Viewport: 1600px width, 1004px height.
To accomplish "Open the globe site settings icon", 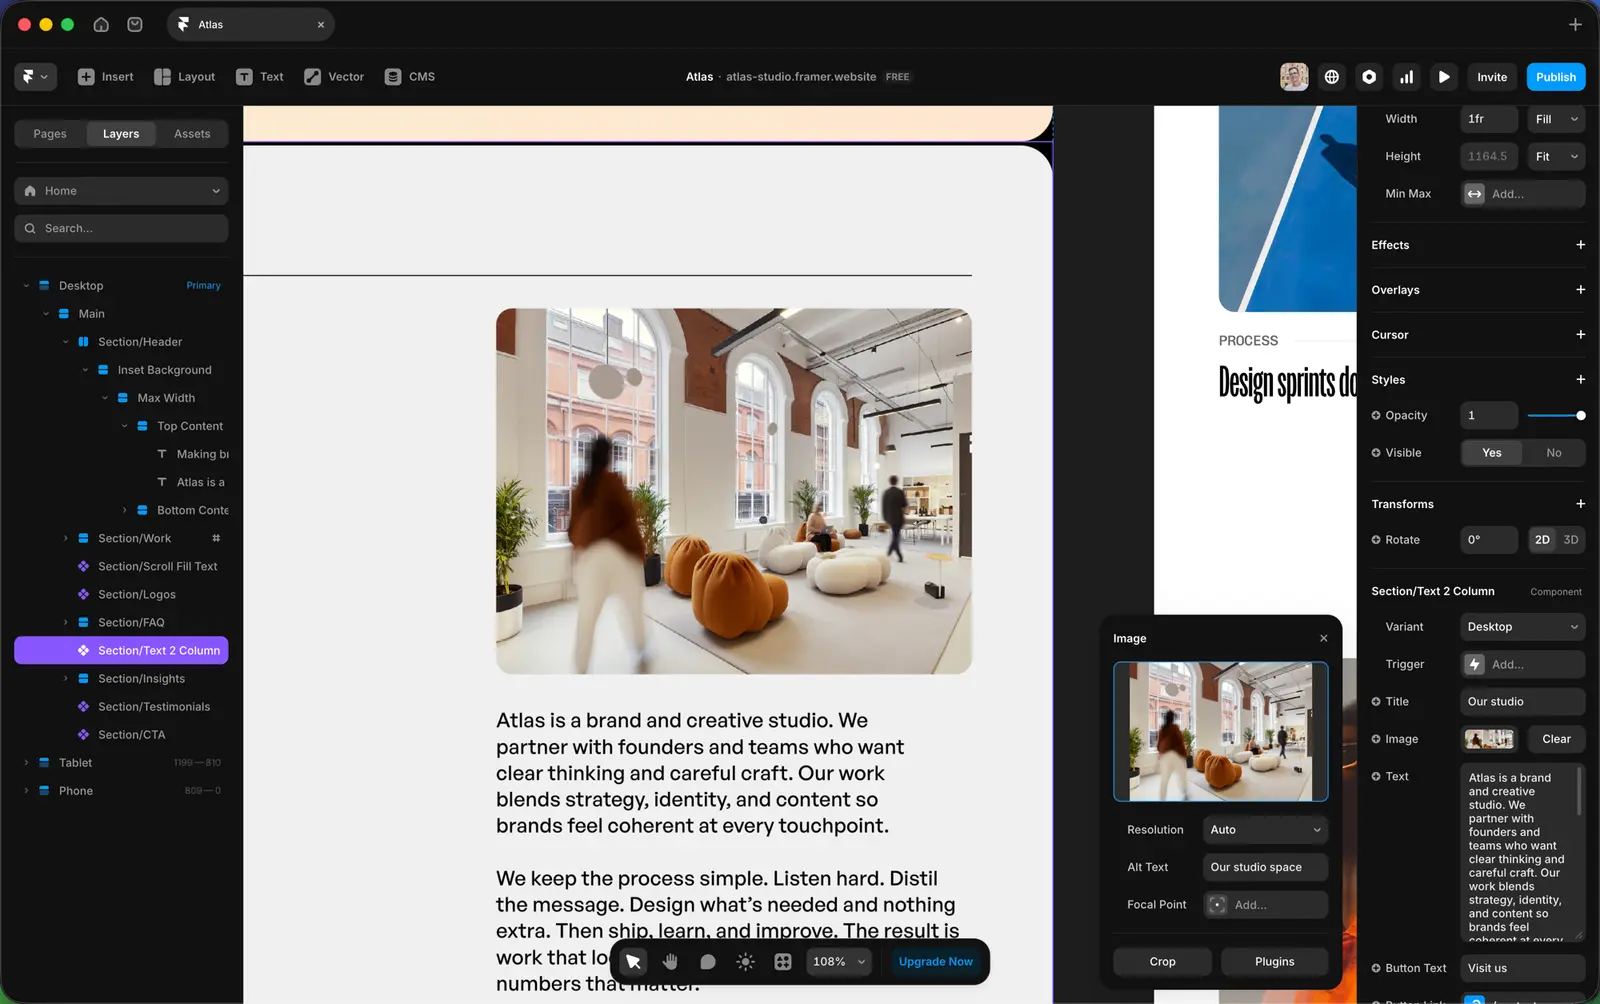I will 1332,77.
